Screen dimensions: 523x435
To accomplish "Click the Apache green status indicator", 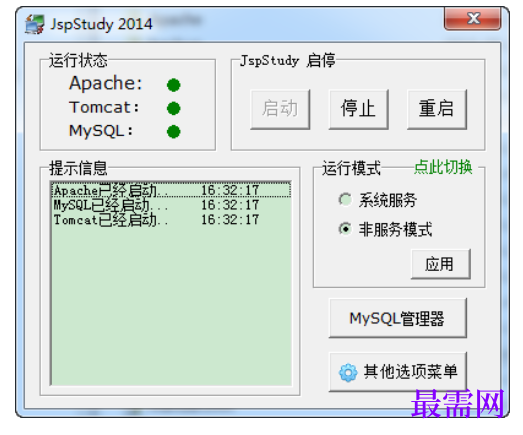I will tap(173, 85).
